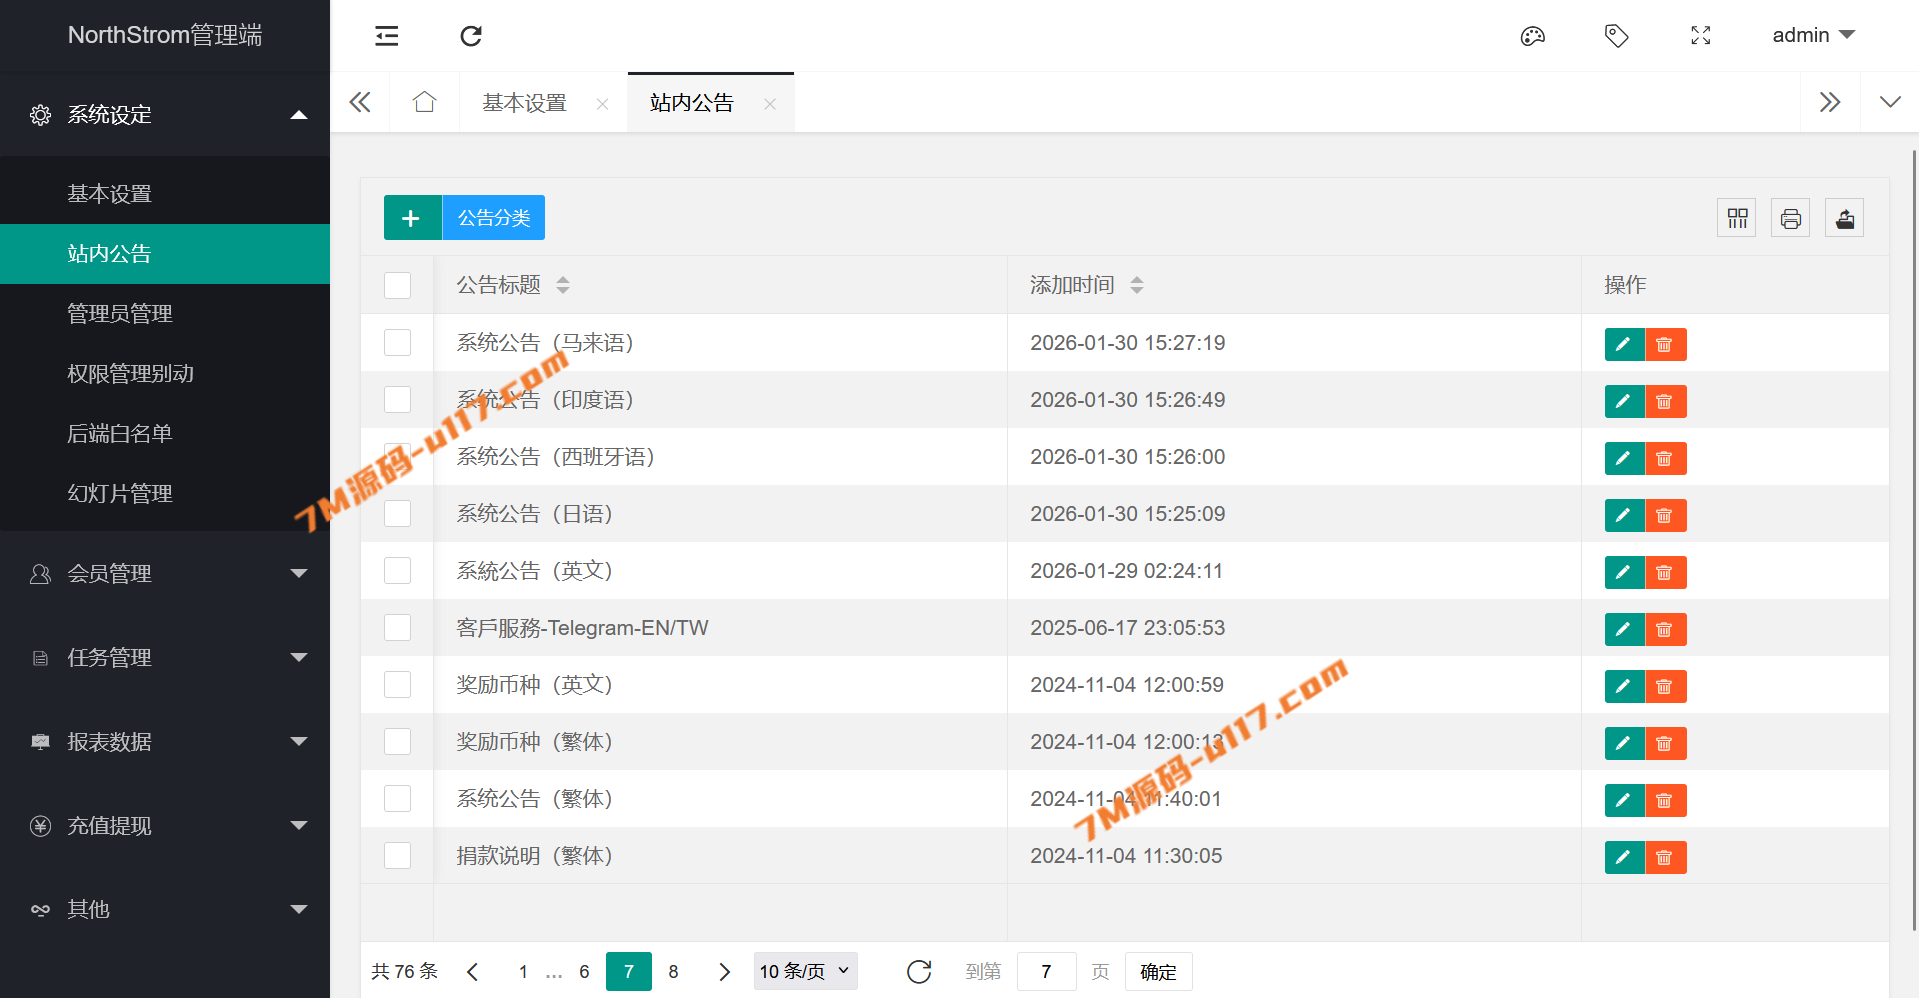Image resolution: width=1919 pixels, height=998 pixels.
Task: Open 管理员管理 in the sidebar
Action: (x=120, y=314)
